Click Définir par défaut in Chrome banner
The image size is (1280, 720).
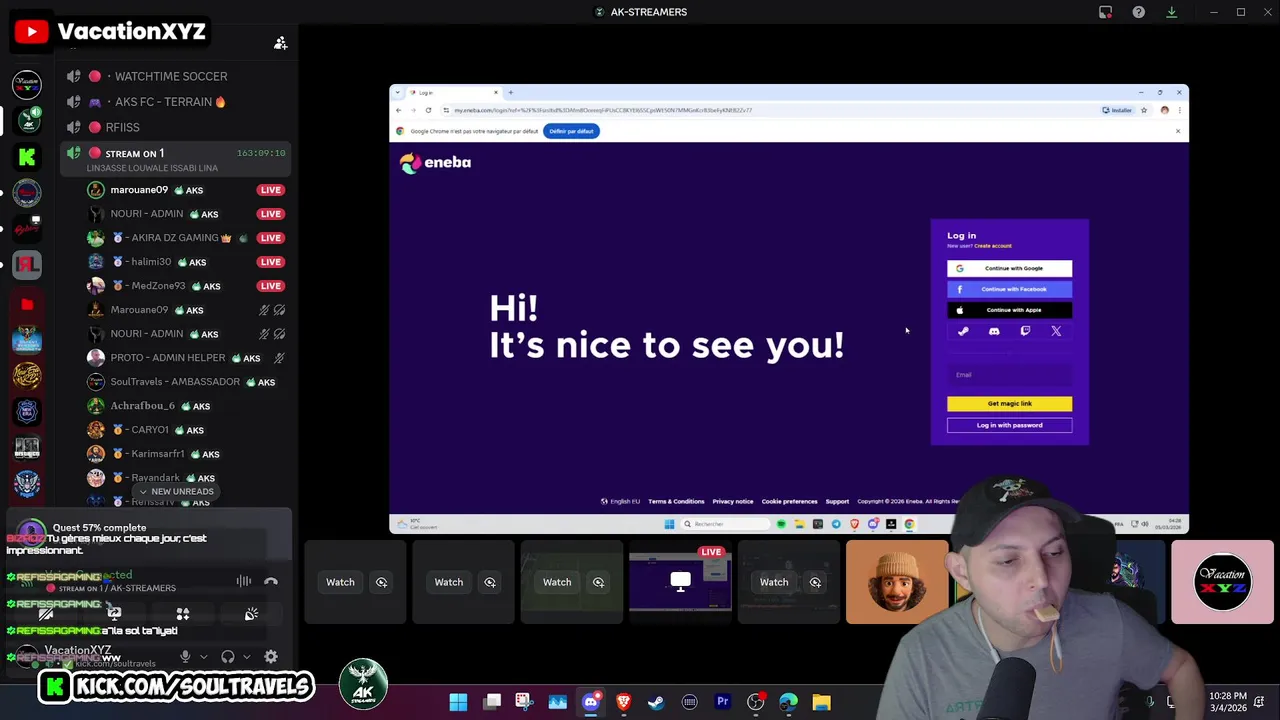(x=571, y=131)
